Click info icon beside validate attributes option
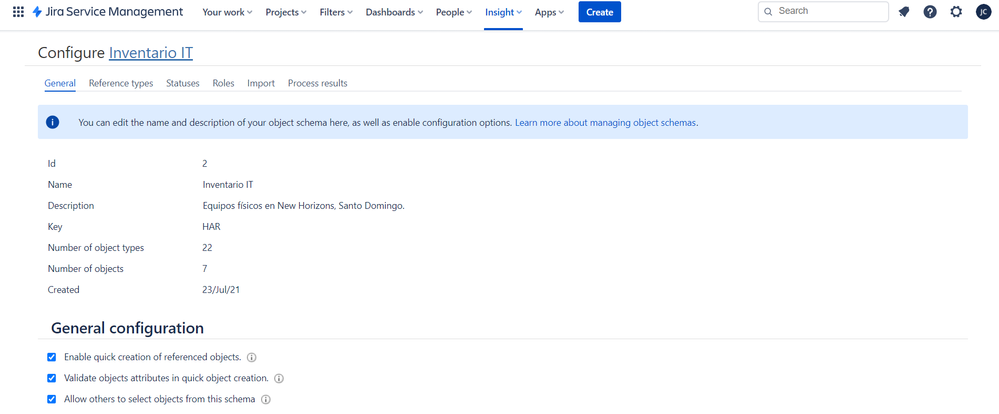 [279, 378]
